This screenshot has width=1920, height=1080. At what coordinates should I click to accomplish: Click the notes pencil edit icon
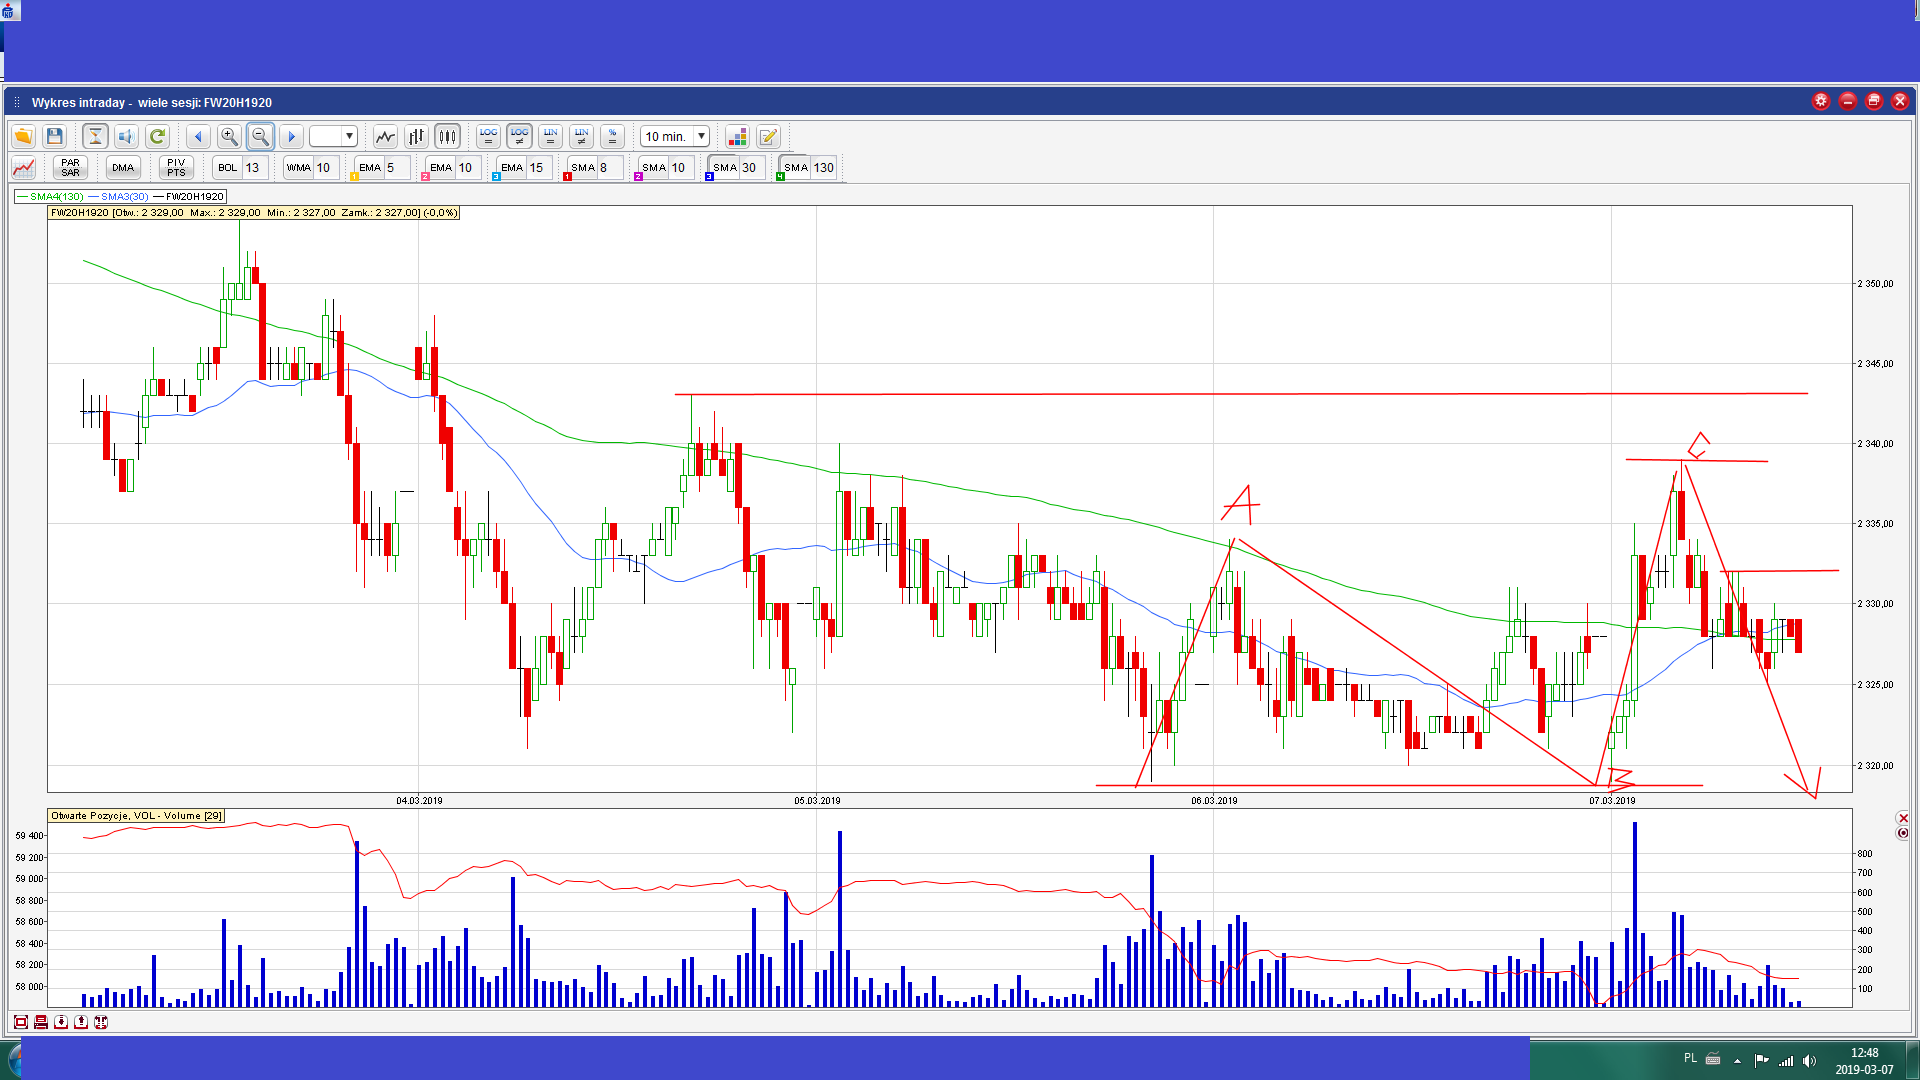[768, 136]
